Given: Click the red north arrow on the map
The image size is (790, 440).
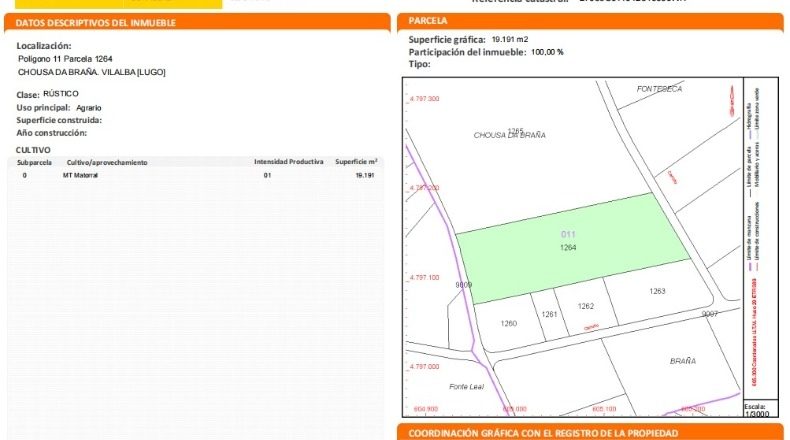Looking at the screenshot, I should [732, 101].
